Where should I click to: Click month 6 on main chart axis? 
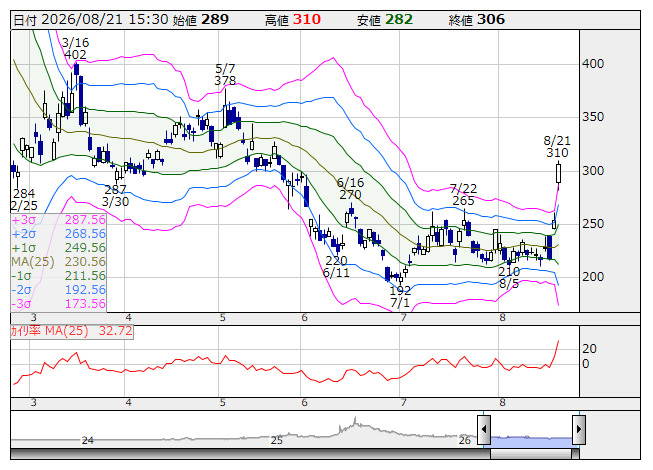click(x=304, y=318)
